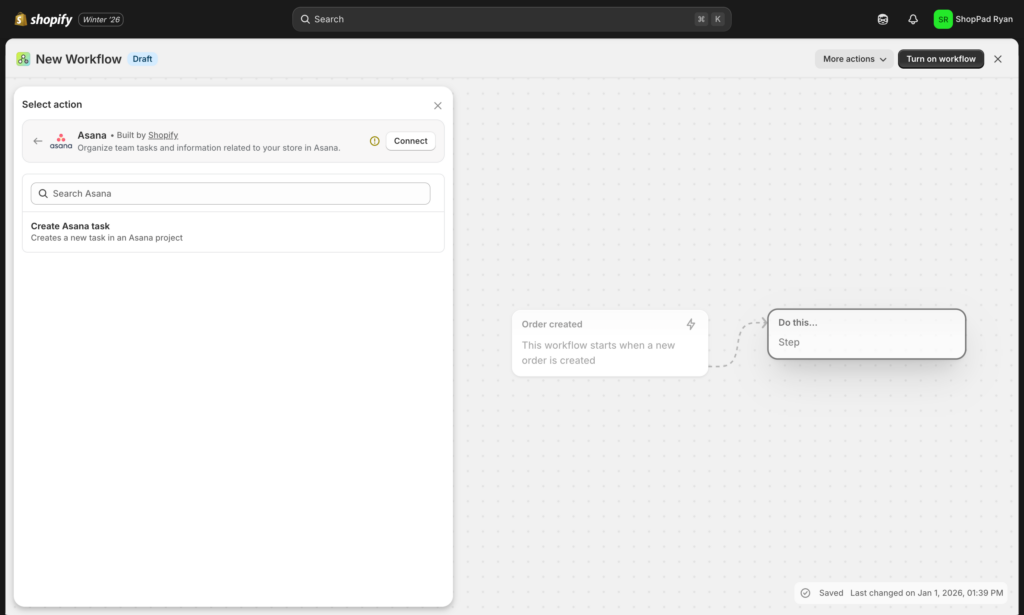Click the Flow workflow icon beside New Workflow
The width and height of the screenshot is (1024, 615).
tap(22, 59)
